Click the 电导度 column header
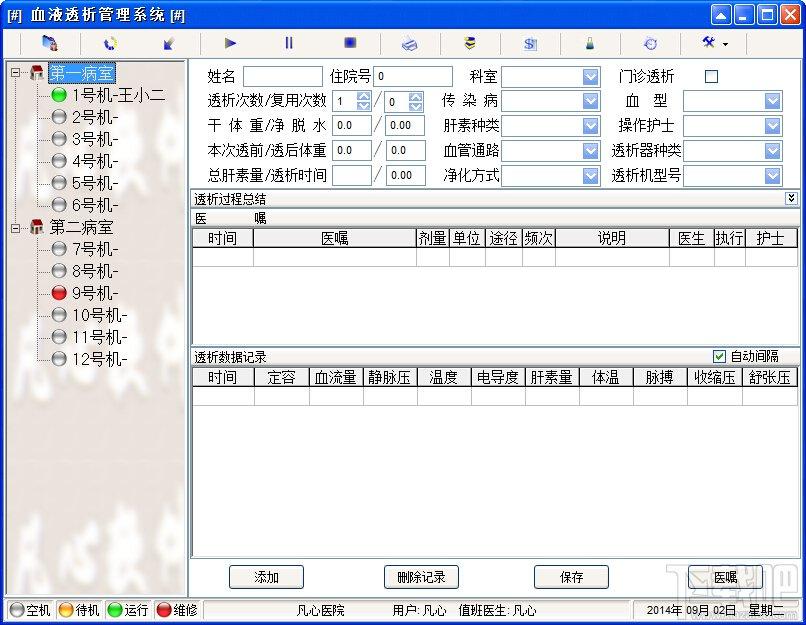The image size is (806, 625). (x=498, y=377)
